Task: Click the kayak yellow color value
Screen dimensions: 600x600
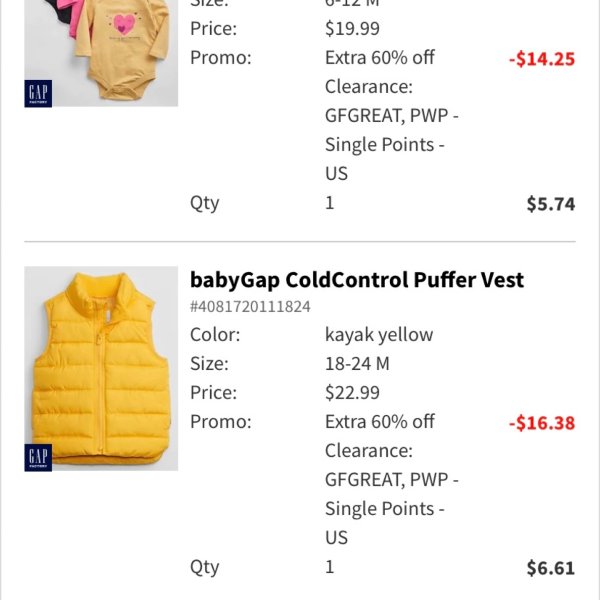Action: [379, 335]
